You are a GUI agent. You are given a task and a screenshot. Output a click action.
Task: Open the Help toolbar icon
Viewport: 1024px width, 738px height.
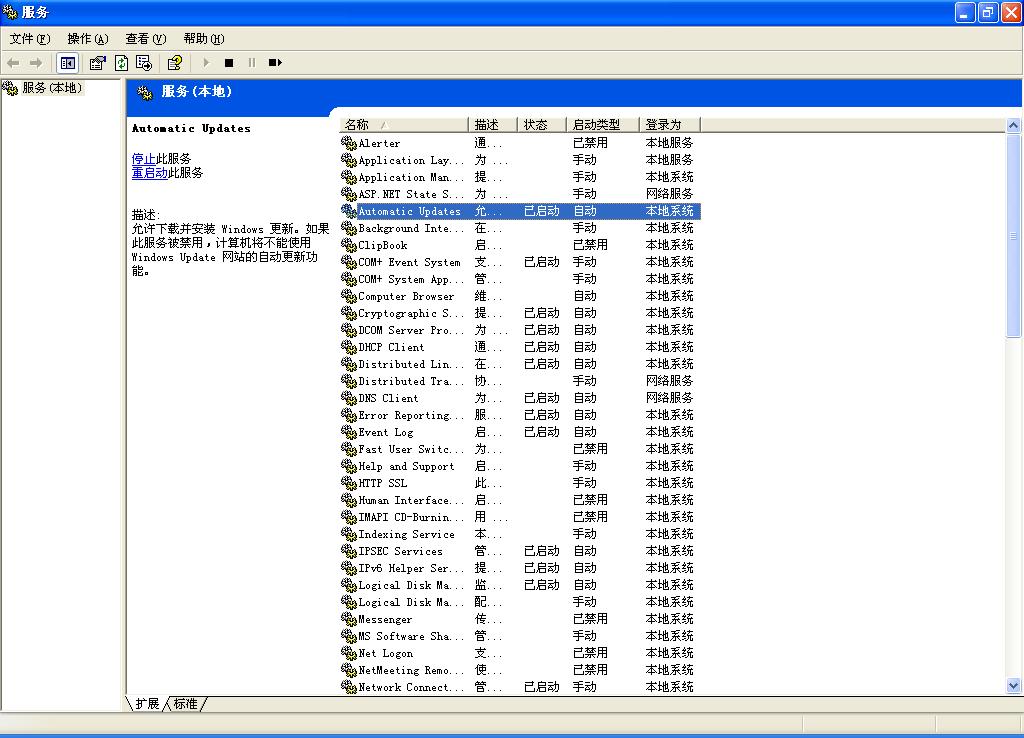[x=175, y=63]
